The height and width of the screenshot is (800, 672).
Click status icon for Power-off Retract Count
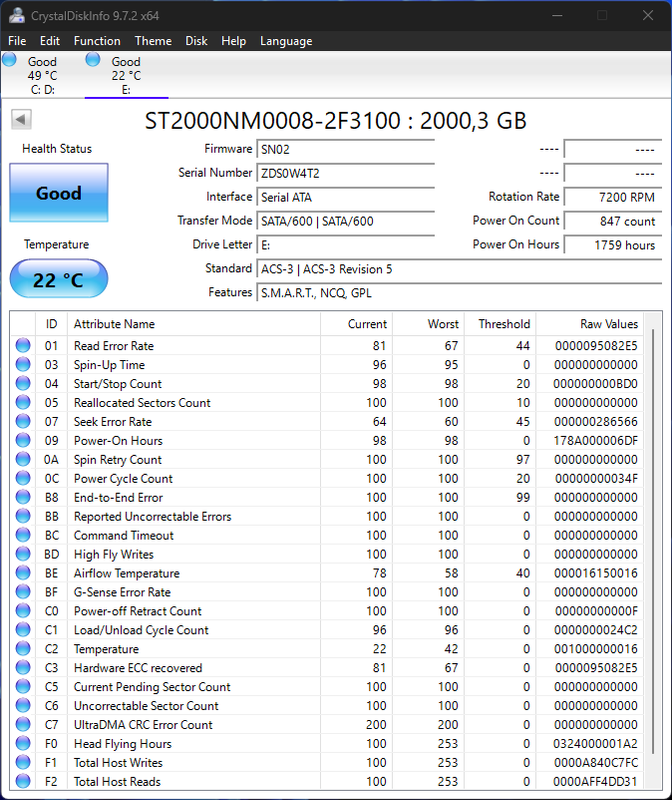point(23,611)
